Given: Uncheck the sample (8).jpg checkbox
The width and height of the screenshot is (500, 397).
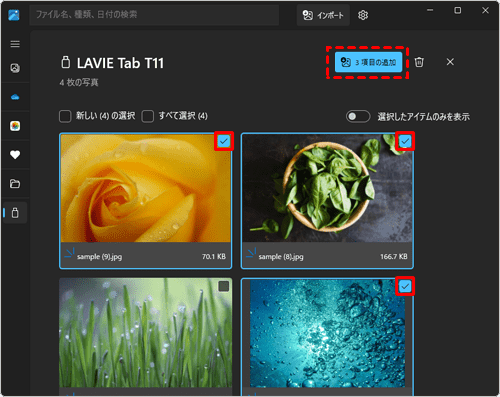Looking at the screenshot, I should (405, 141).
